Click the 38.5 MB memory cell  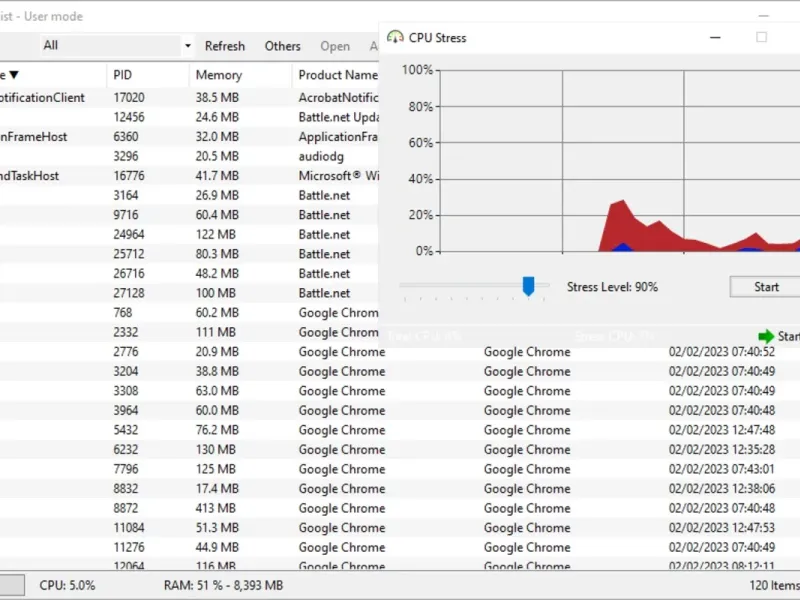click(x=217, y=97)
